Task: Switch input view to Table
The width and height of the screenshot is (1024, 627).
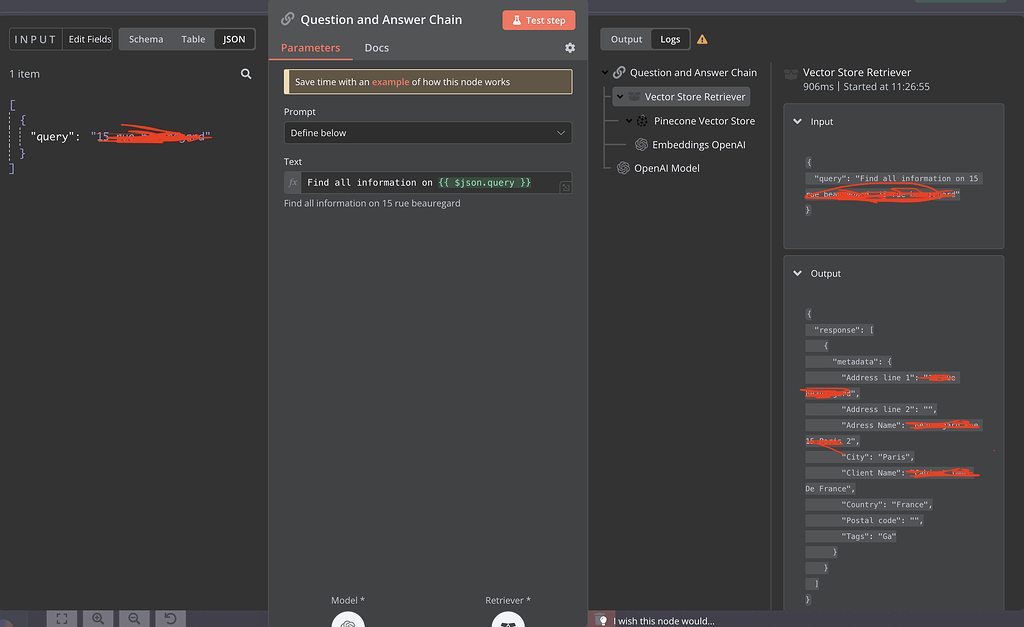Action: click(x=193, y=39)
